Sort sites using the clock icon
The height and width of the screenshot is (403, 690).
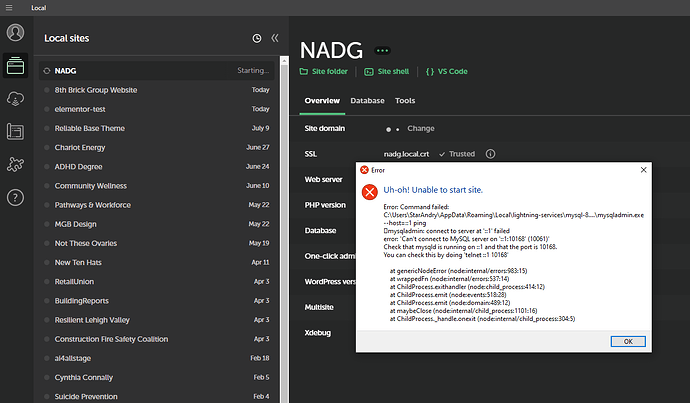257,38
